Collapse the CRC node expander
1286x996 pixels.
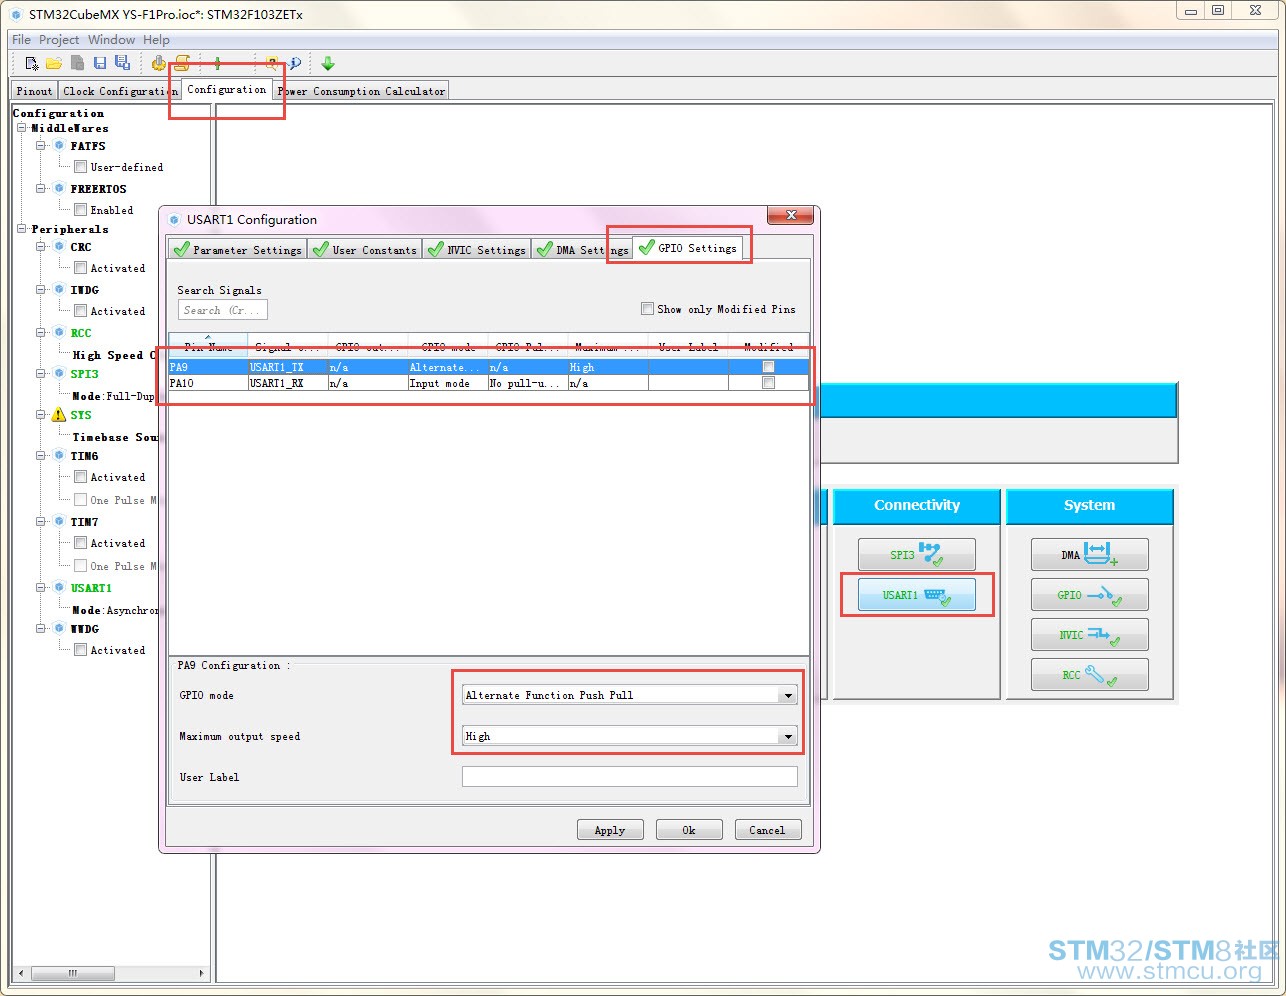point(41,247)
